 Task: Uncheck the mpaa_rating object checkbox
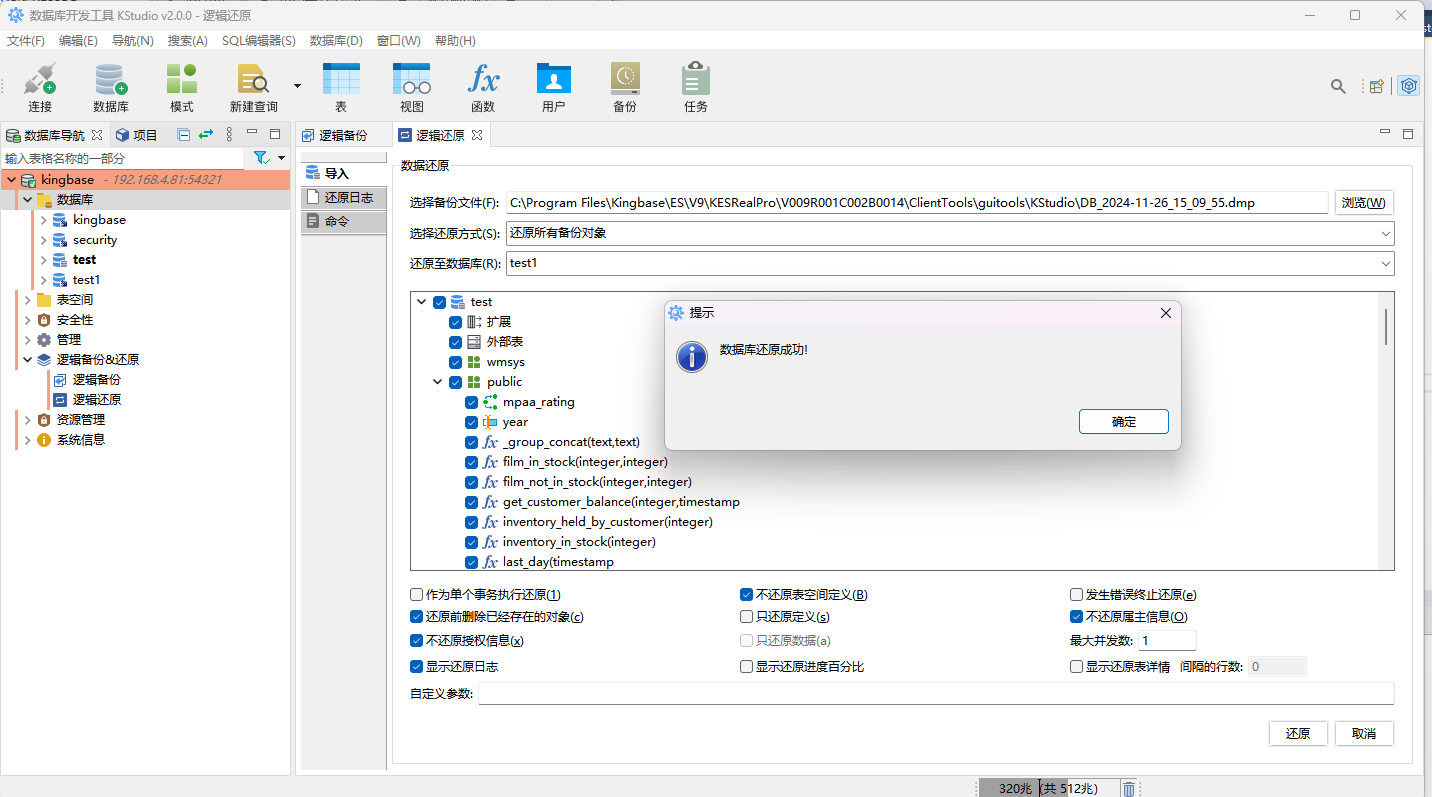pyautogui.click(x=472, y=402)
